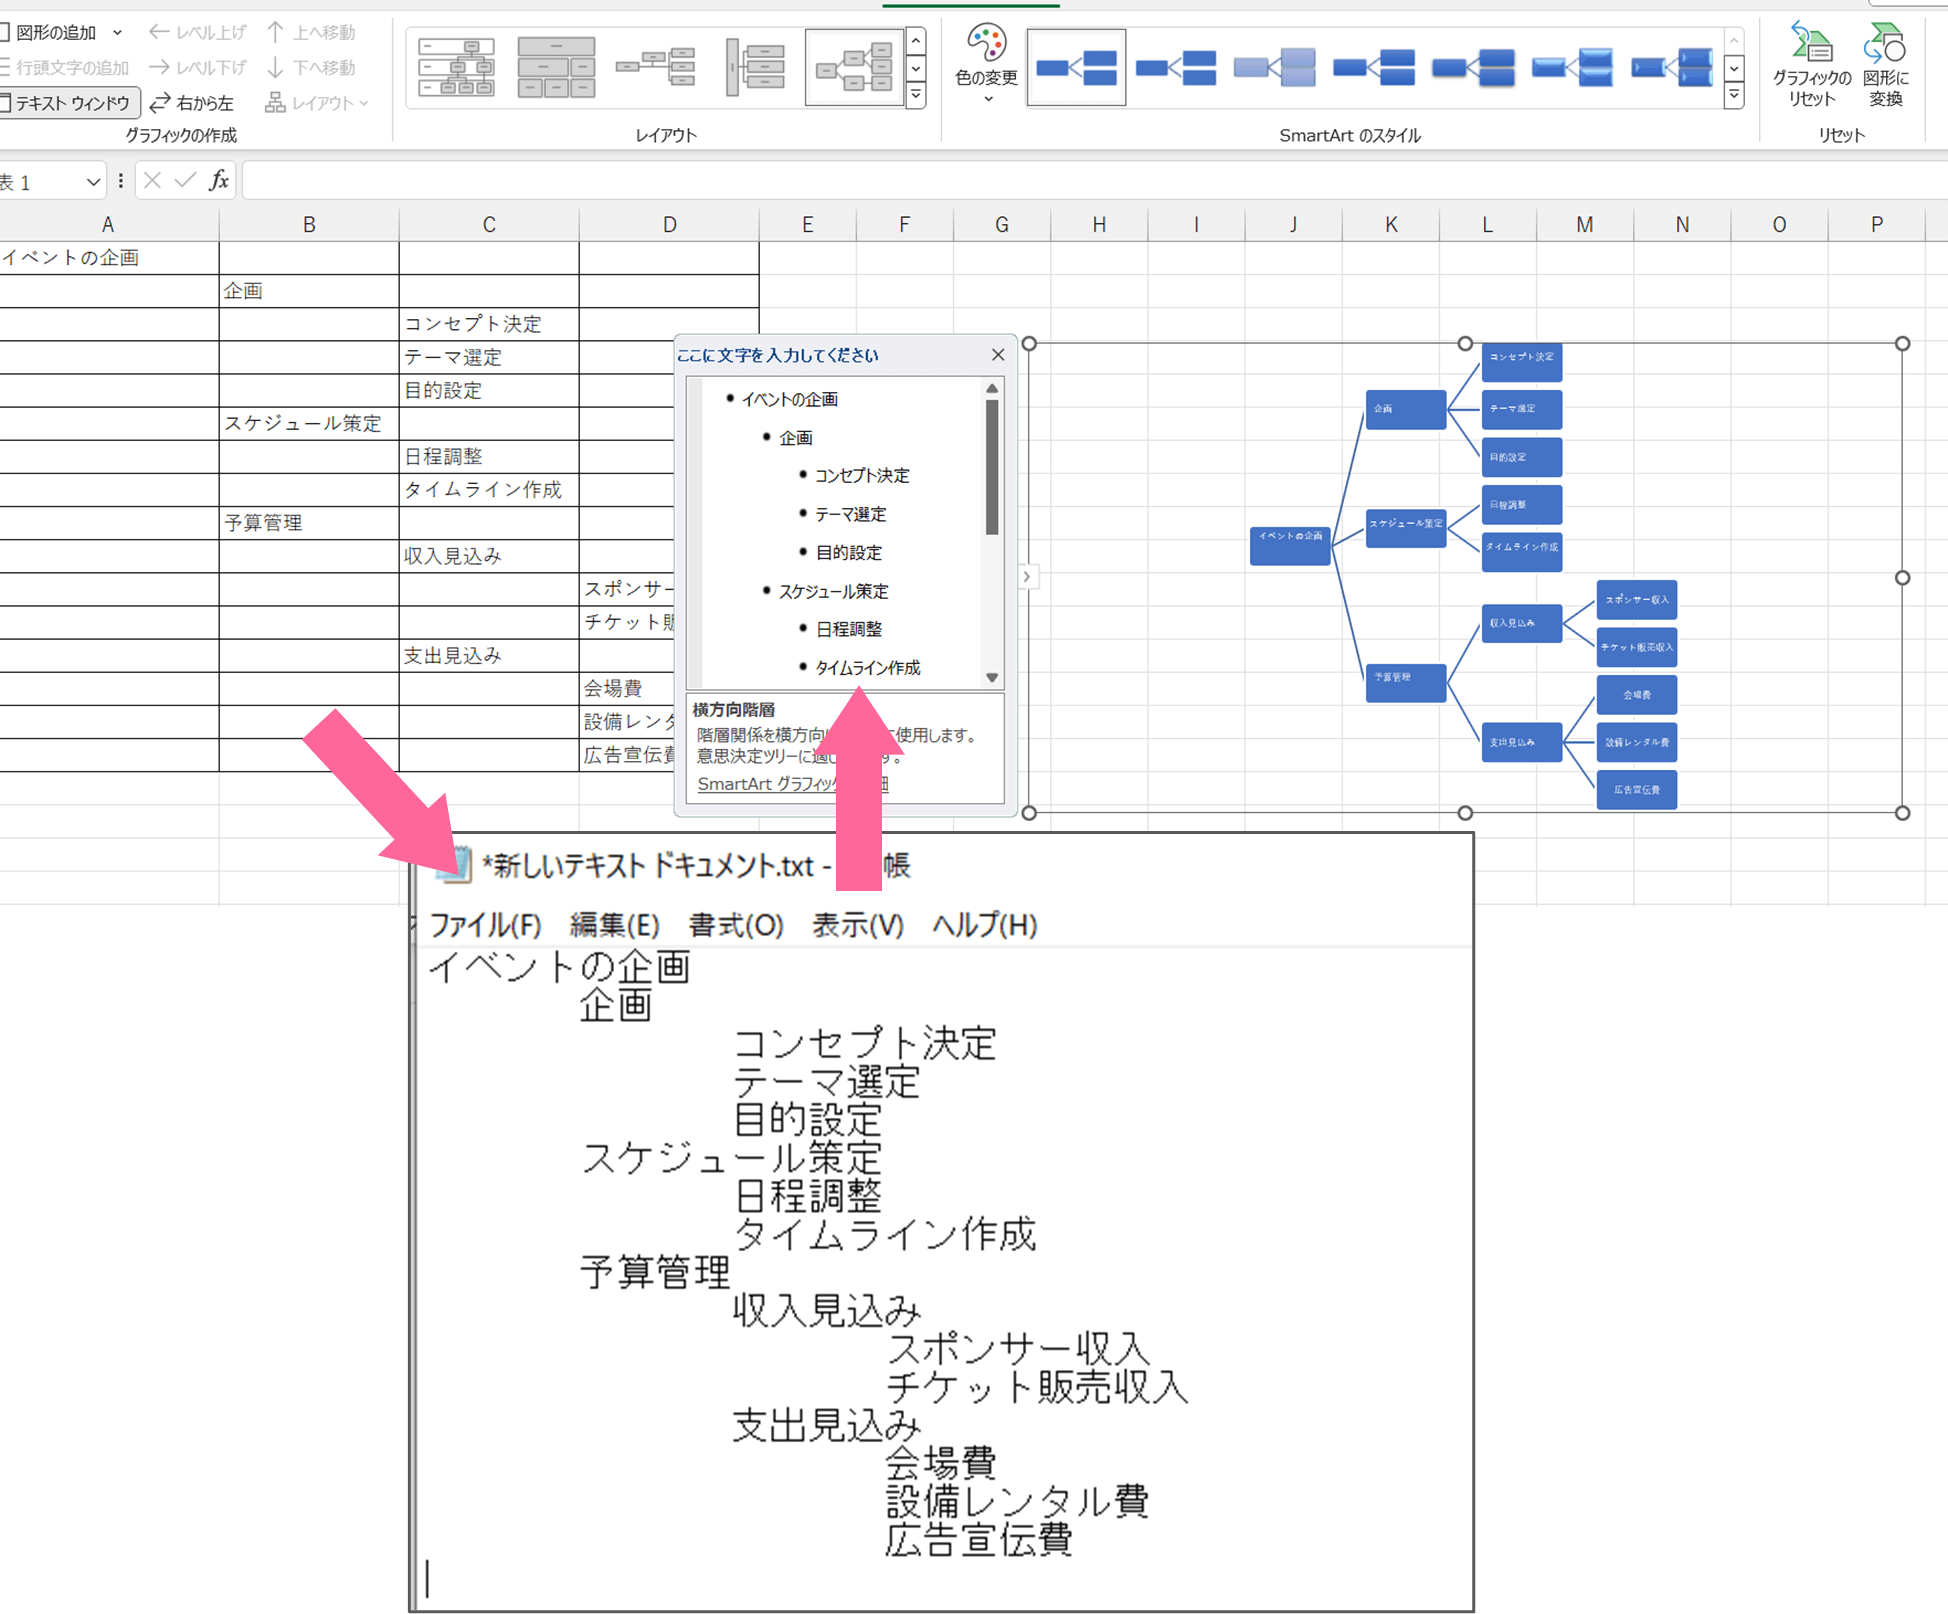Select the highlighted horizontal hierarchy layout thumbnail

click(x=854, y=67)
